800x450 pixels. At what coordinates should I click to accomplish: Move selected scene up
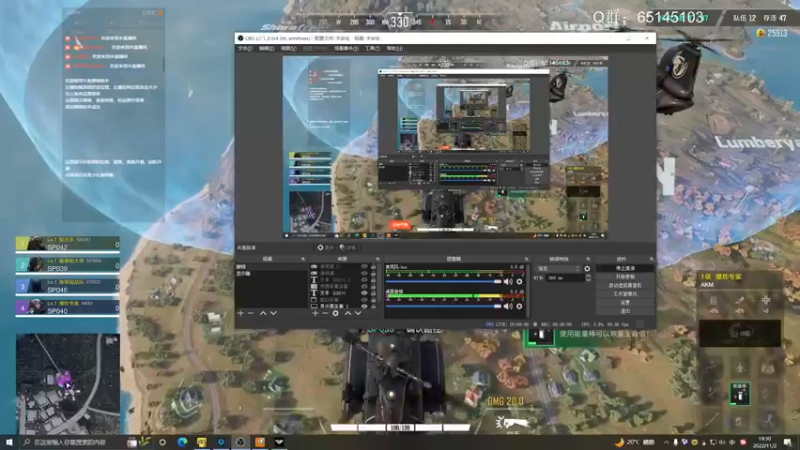coord(263,313)
